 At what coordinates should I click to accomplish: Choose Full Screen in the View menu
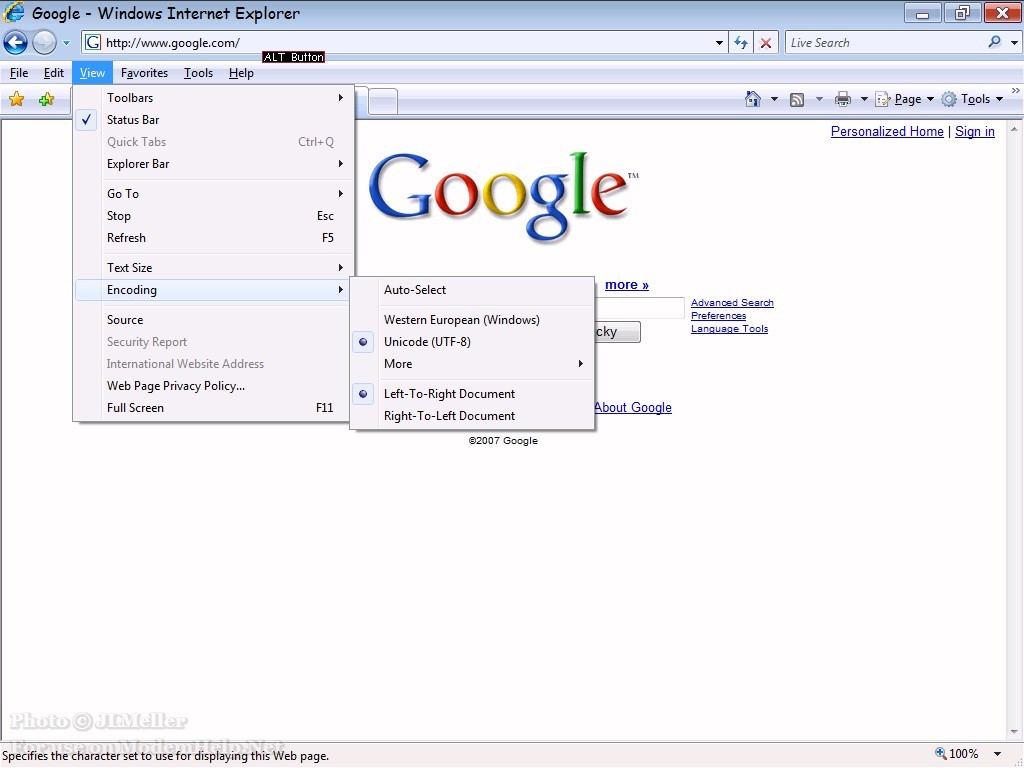click(x=213, y=408)
